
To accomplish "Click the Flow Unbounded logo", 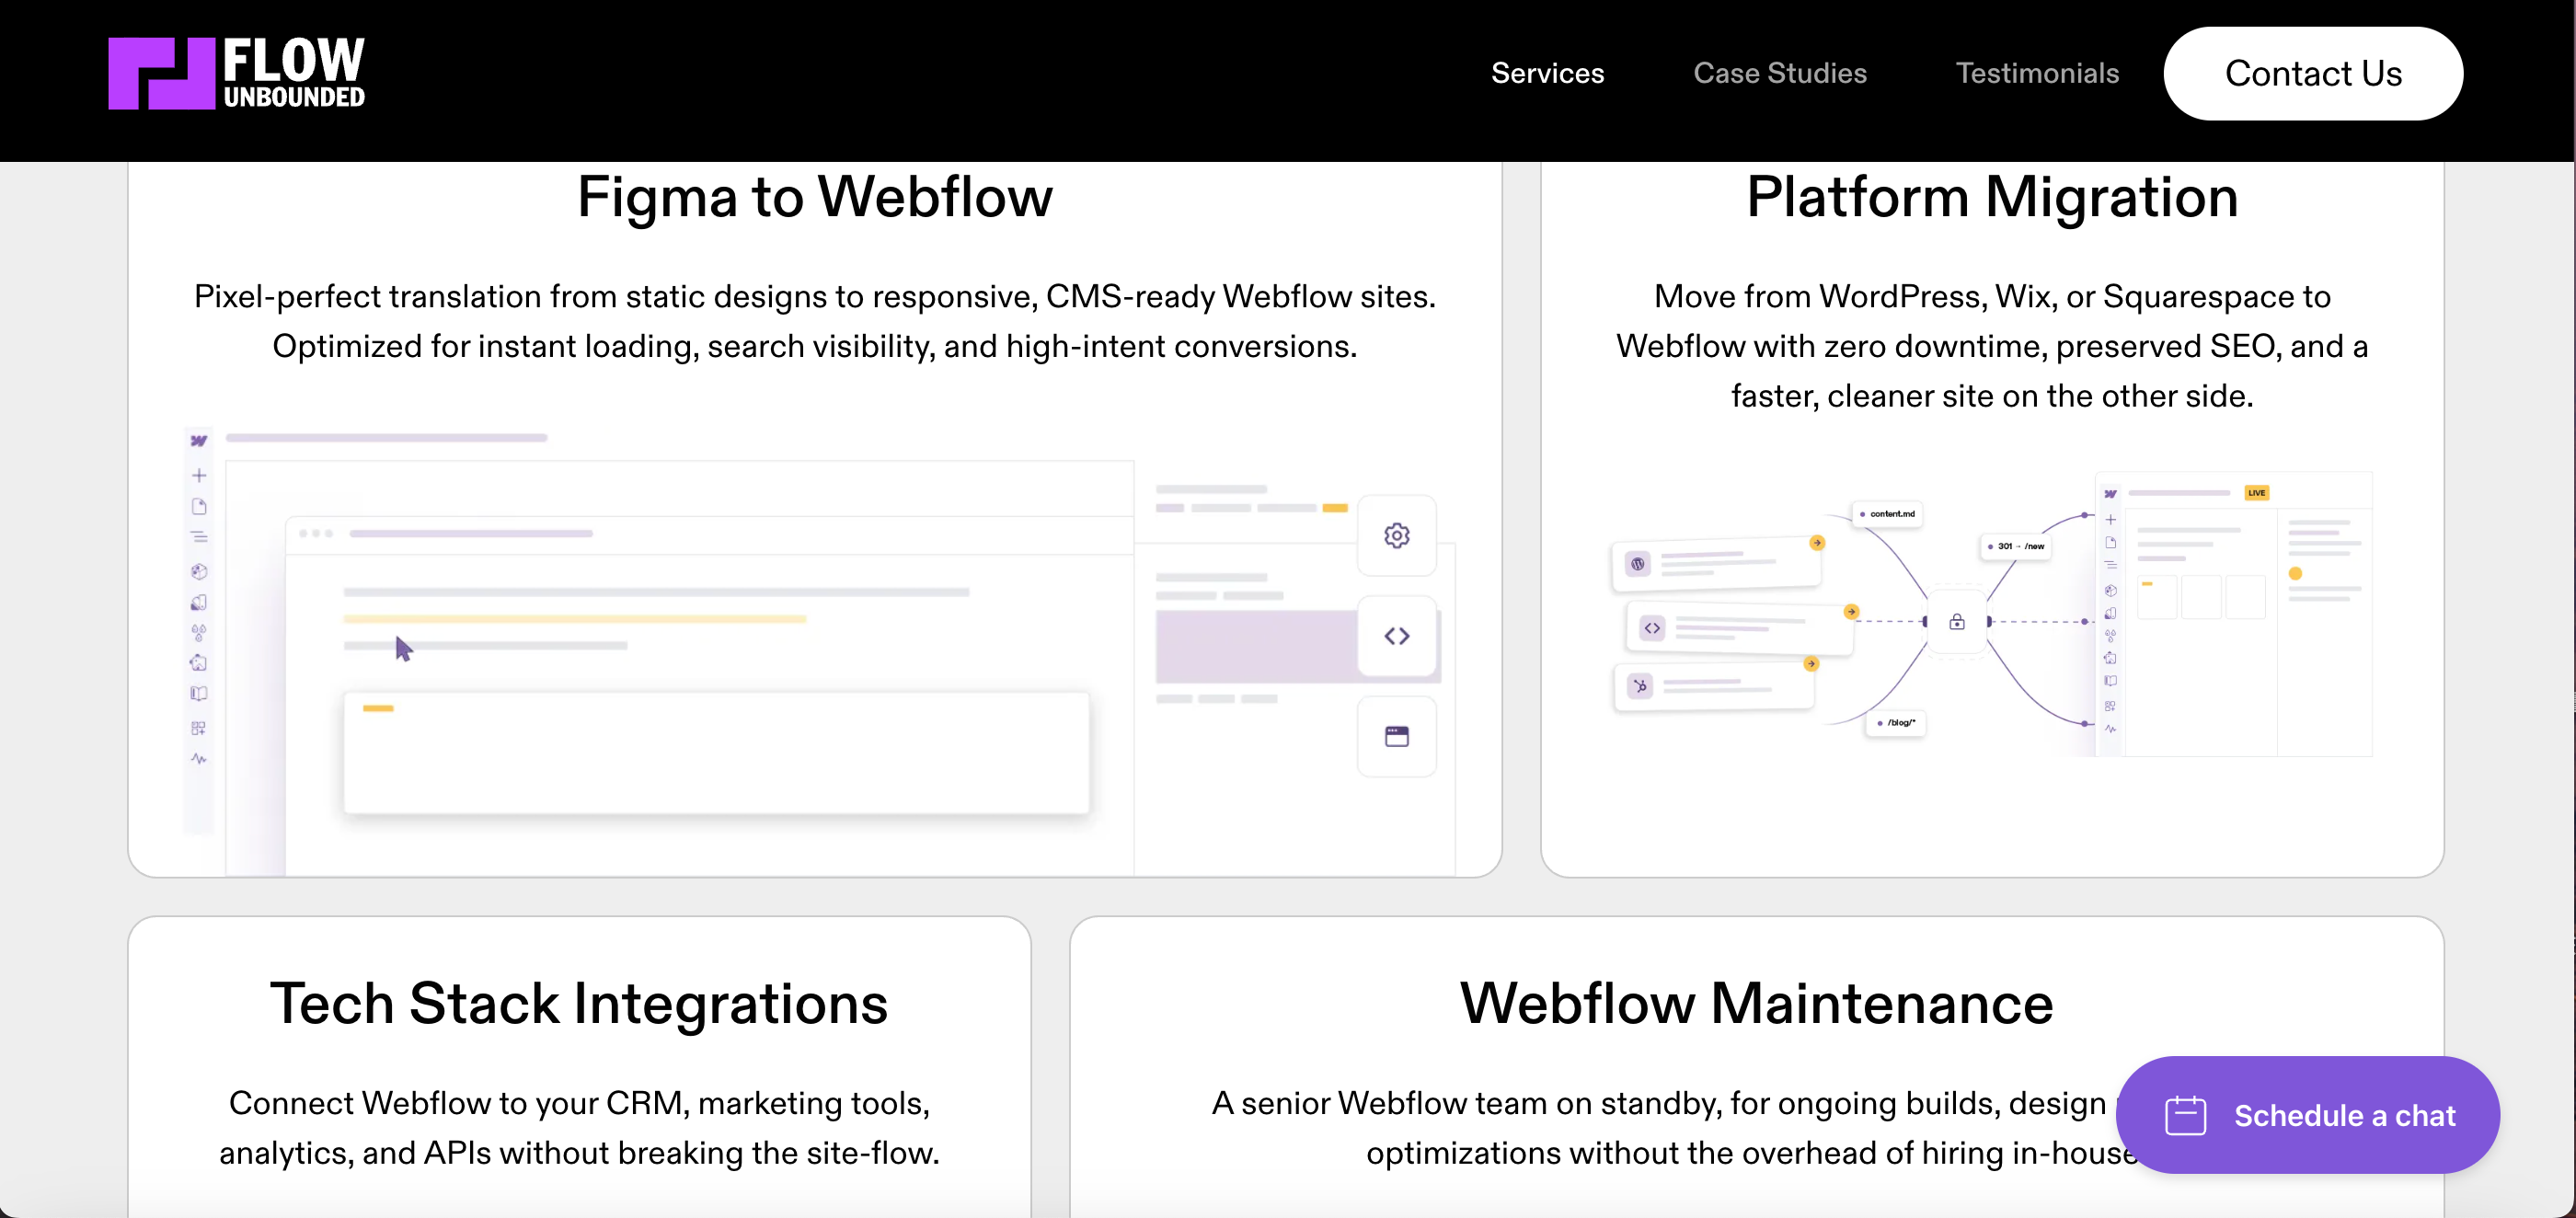I will (x=237, y=73).
